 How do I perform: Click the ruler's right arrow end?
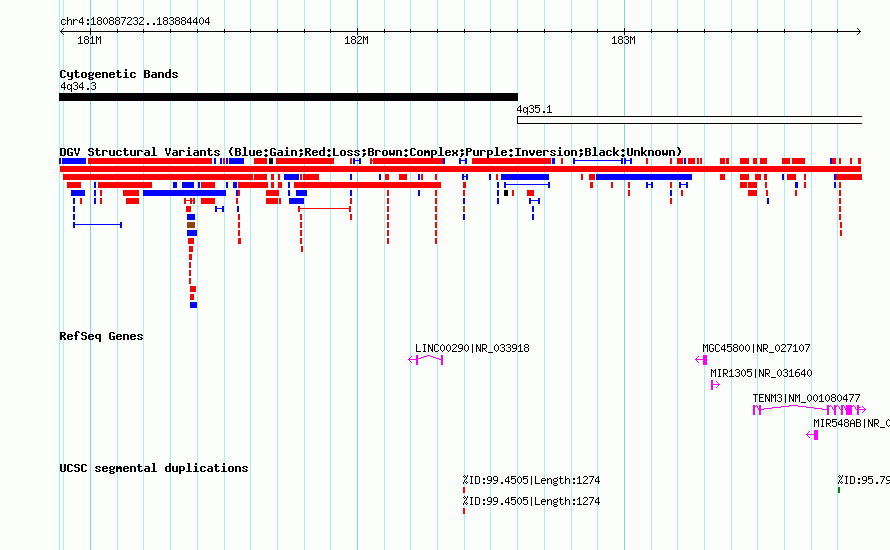point(859,31)
